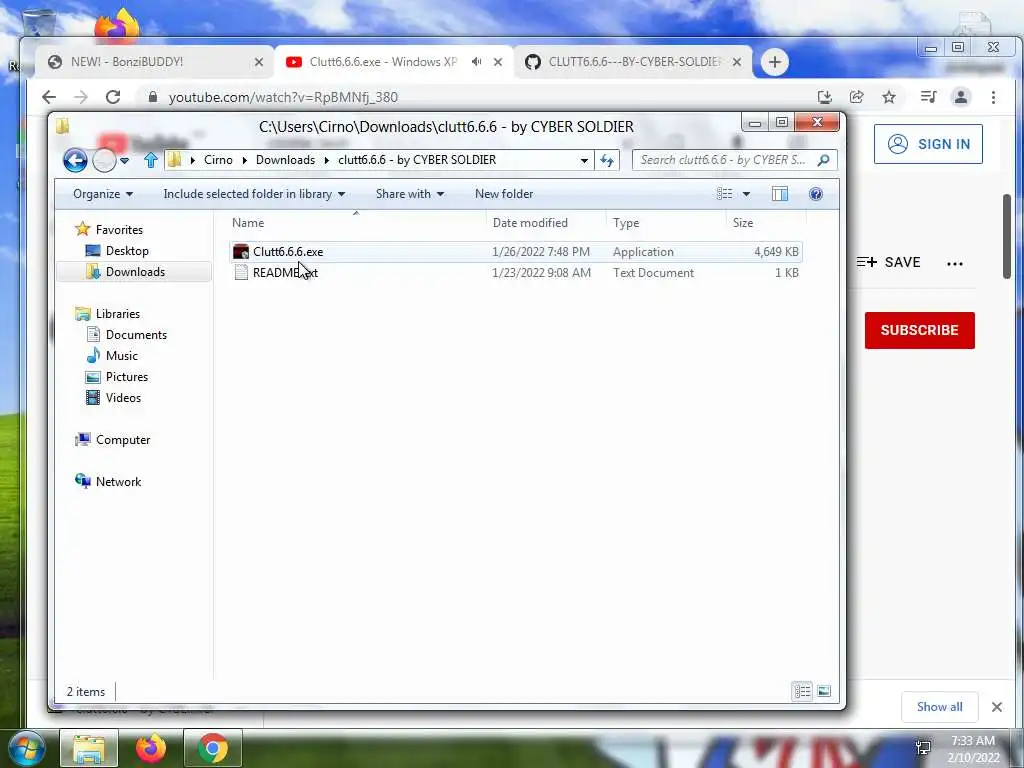Click the search magnifier icon in Explorer
The width and height of the screenshot is (1024, 768).
824,160
